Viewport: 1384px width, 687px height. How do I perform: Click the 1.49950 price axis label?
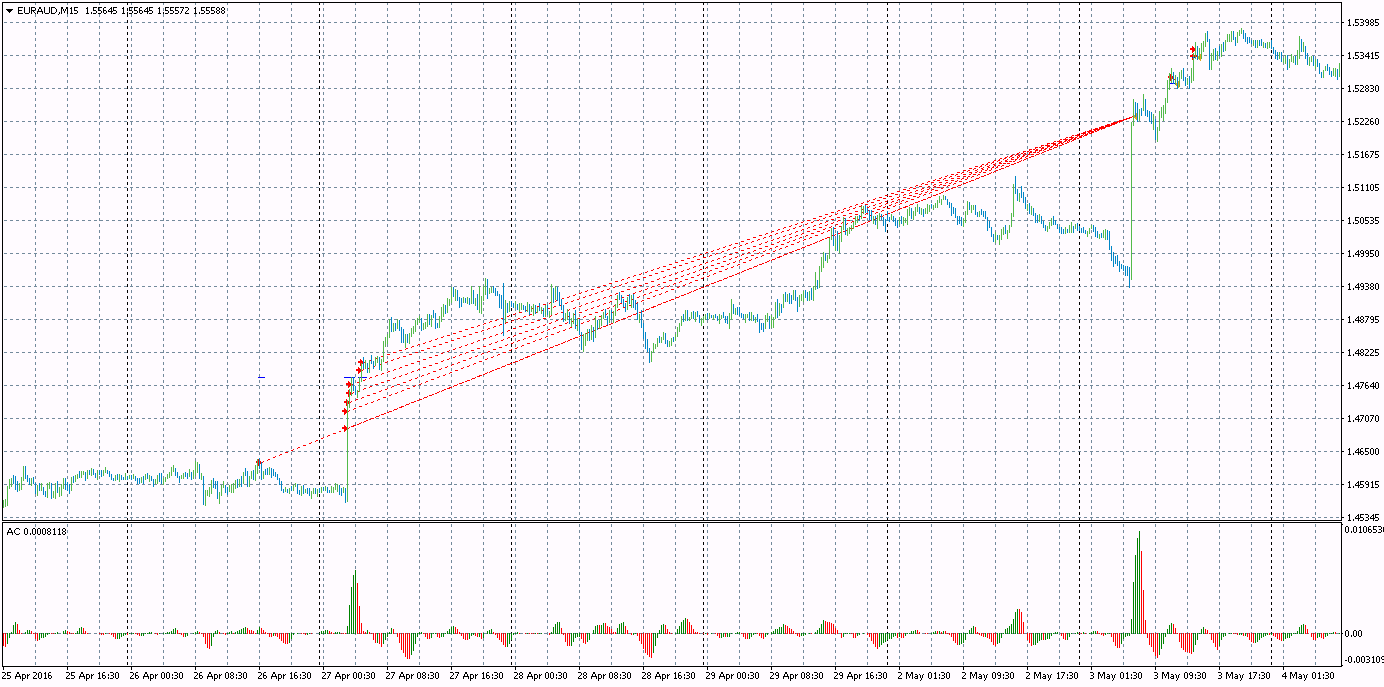1363,254
